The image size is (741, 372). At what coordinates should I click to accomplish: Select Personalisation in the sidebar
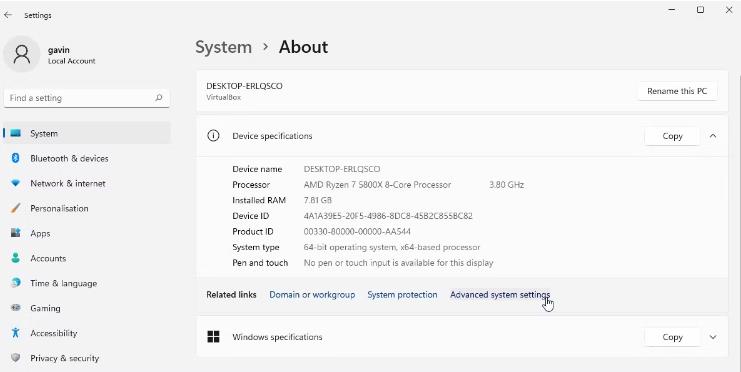(x=87, y=208)
